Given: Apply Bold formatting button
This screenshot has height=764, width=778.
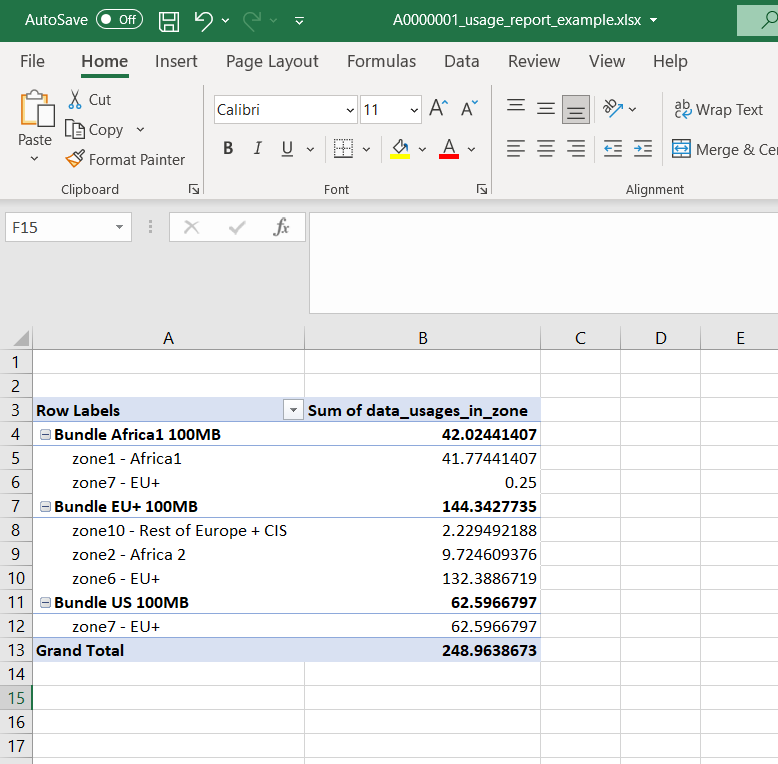Looking at the screenshot, I should pos(228,149).
